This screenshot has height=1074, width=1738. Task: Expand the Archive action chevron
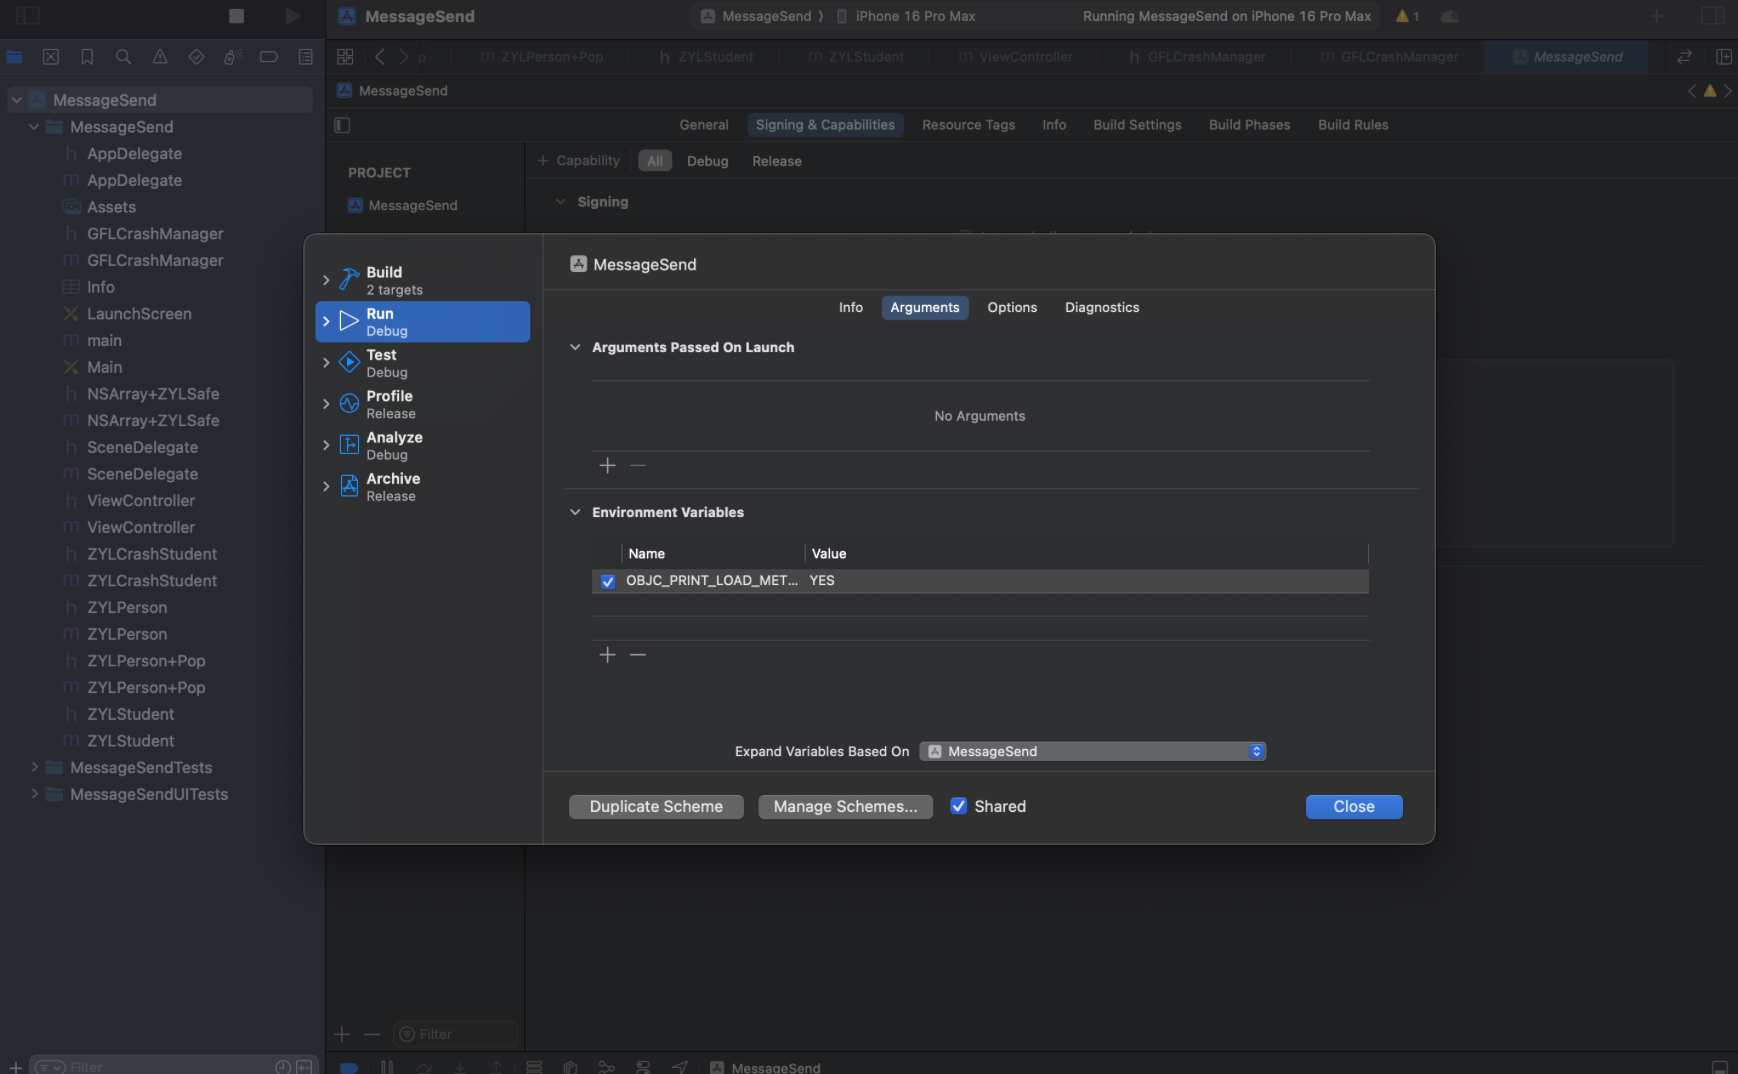326,486
